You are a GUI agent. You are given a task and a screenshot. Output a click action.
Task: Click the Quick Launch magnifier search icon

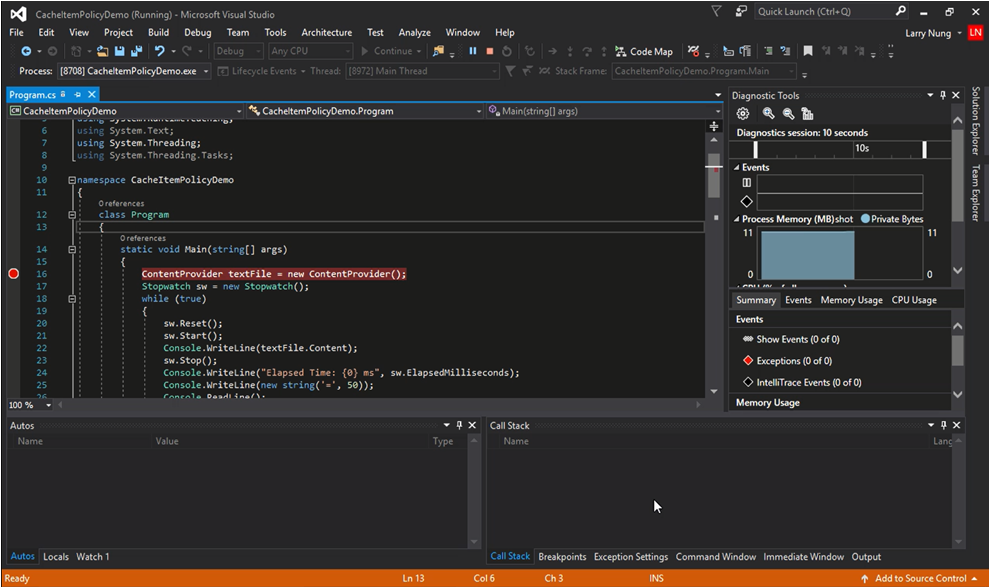click(x=901, y=11)
